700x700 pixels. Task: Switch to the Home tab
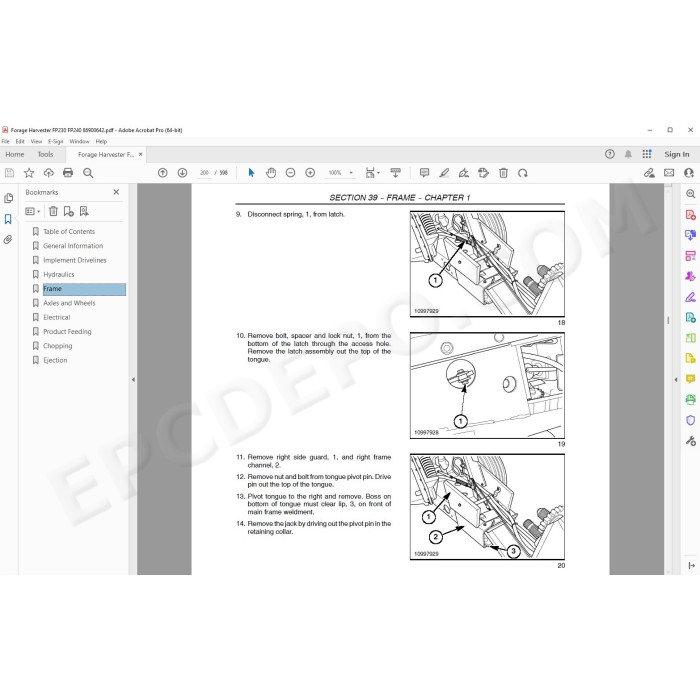tap(15, 154)
